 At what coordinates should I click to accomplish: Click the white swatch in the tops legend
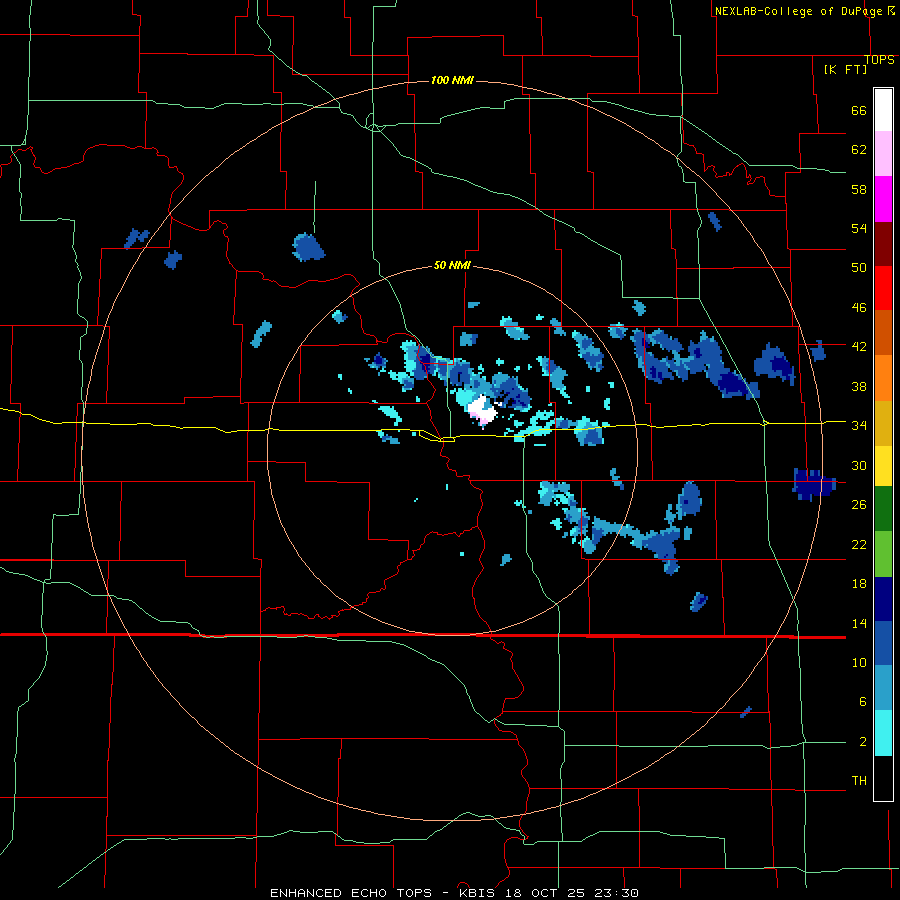tap(883, 110)
